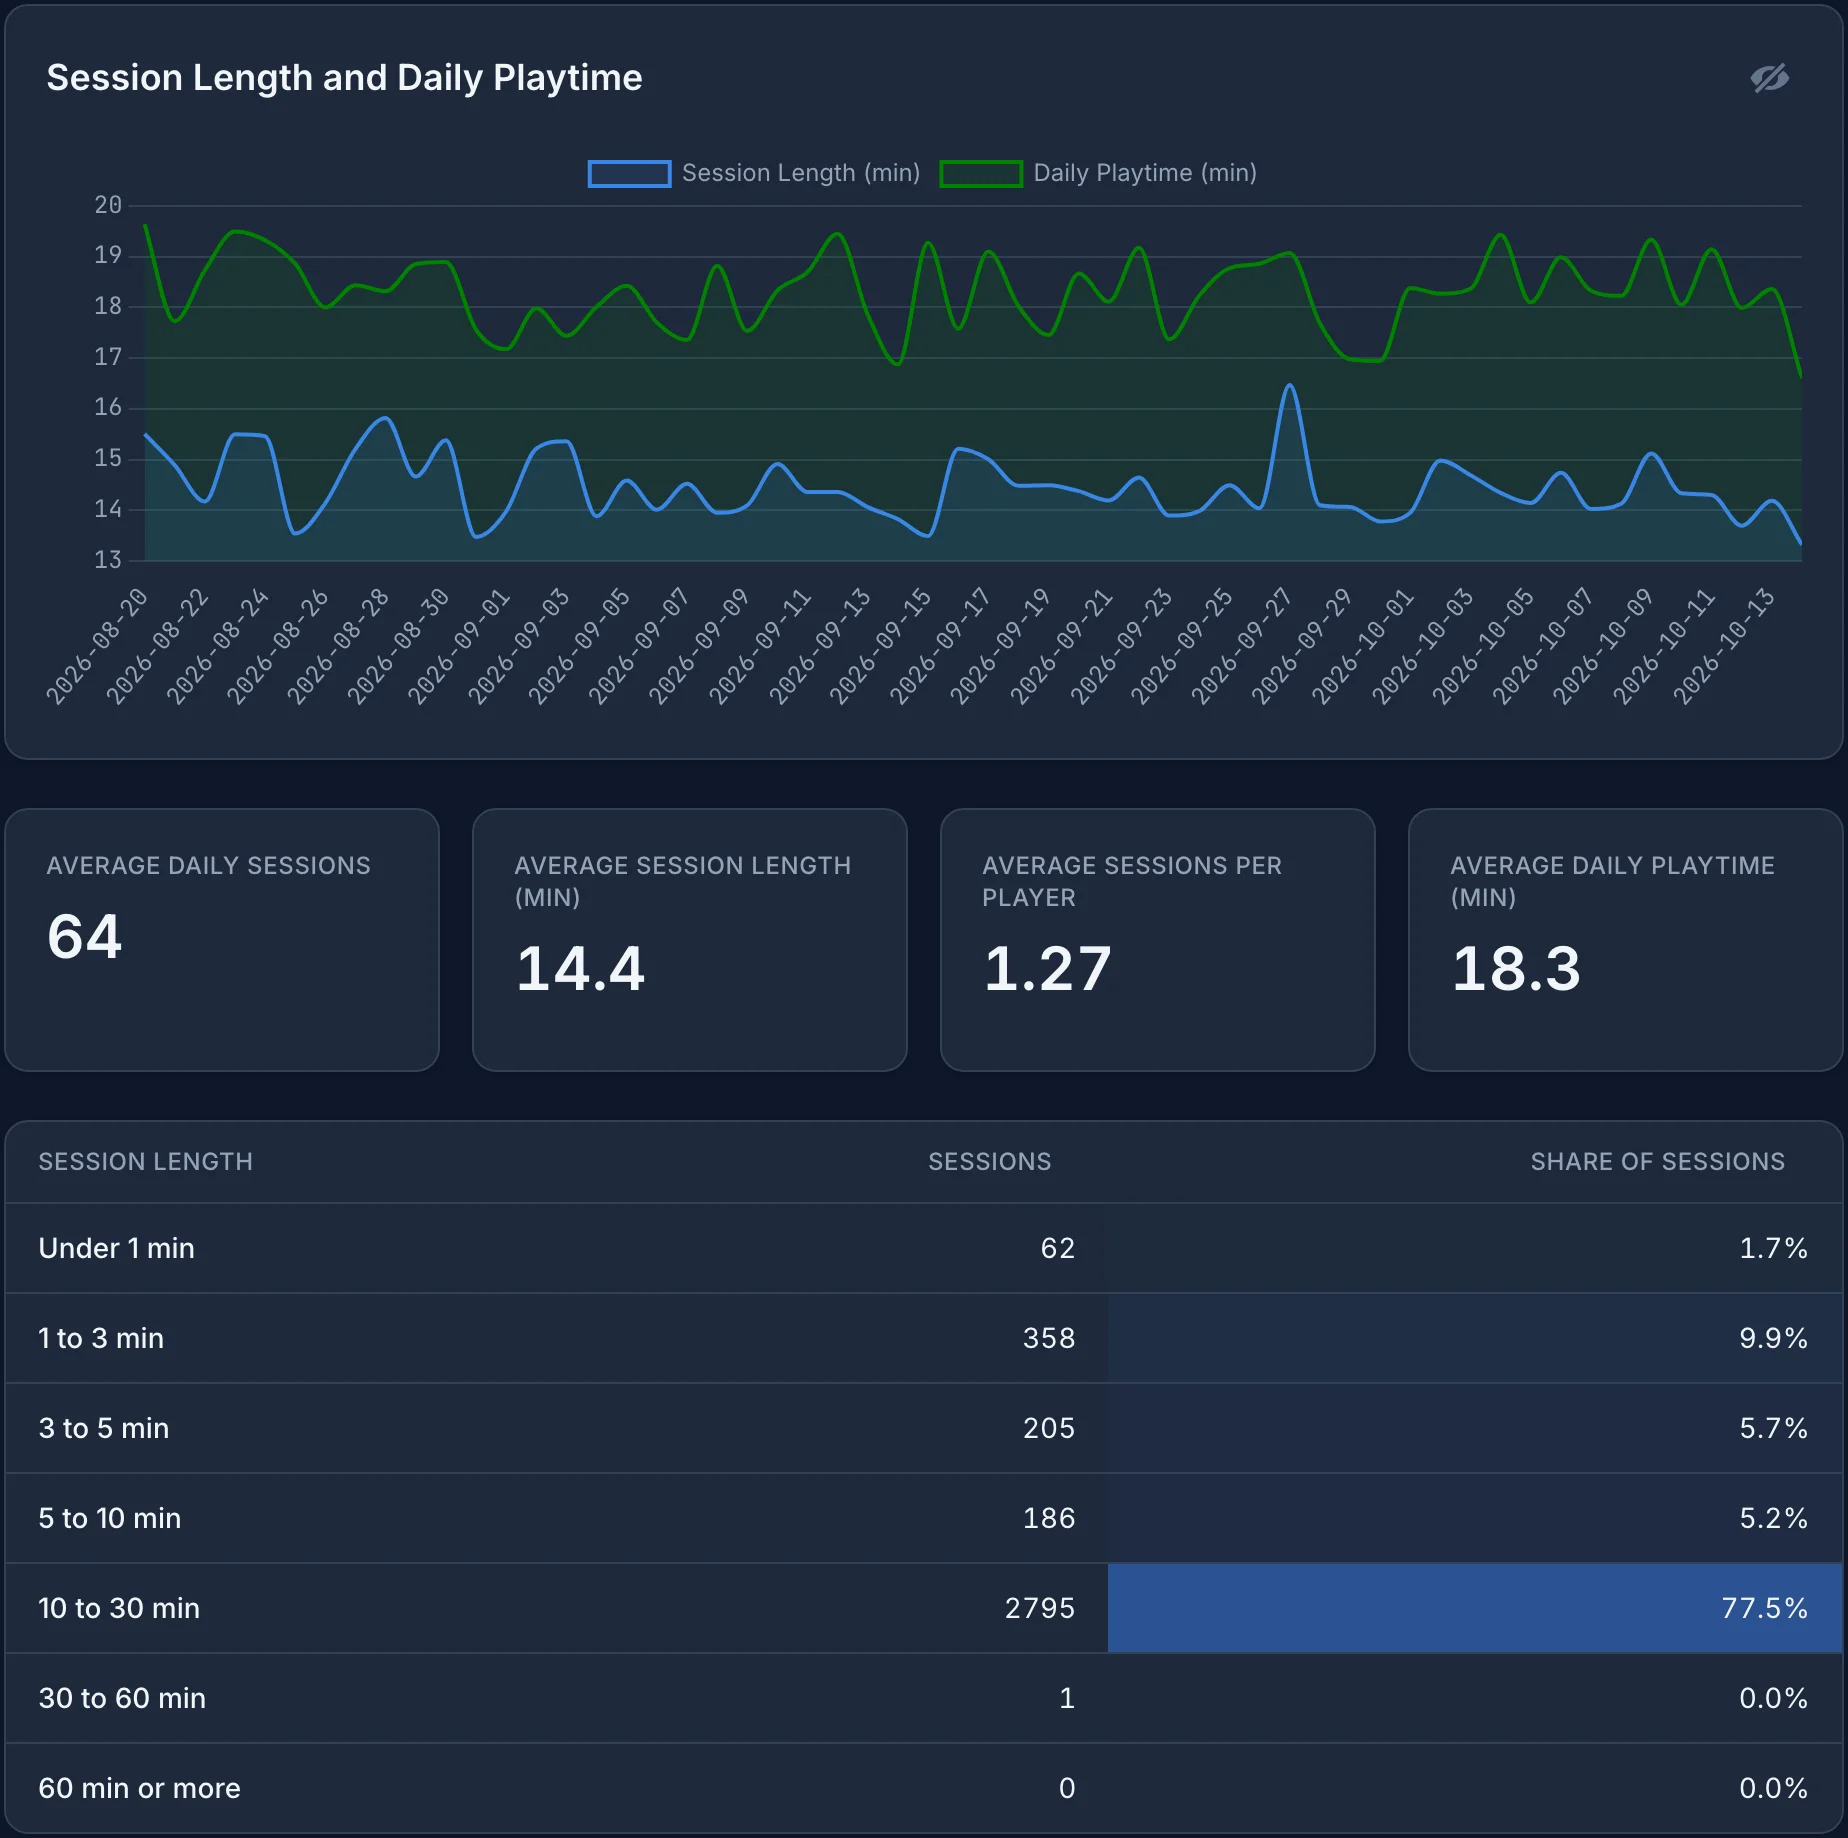Toggle chart visibility with the crossed-eye icon

pos(1769,78)
